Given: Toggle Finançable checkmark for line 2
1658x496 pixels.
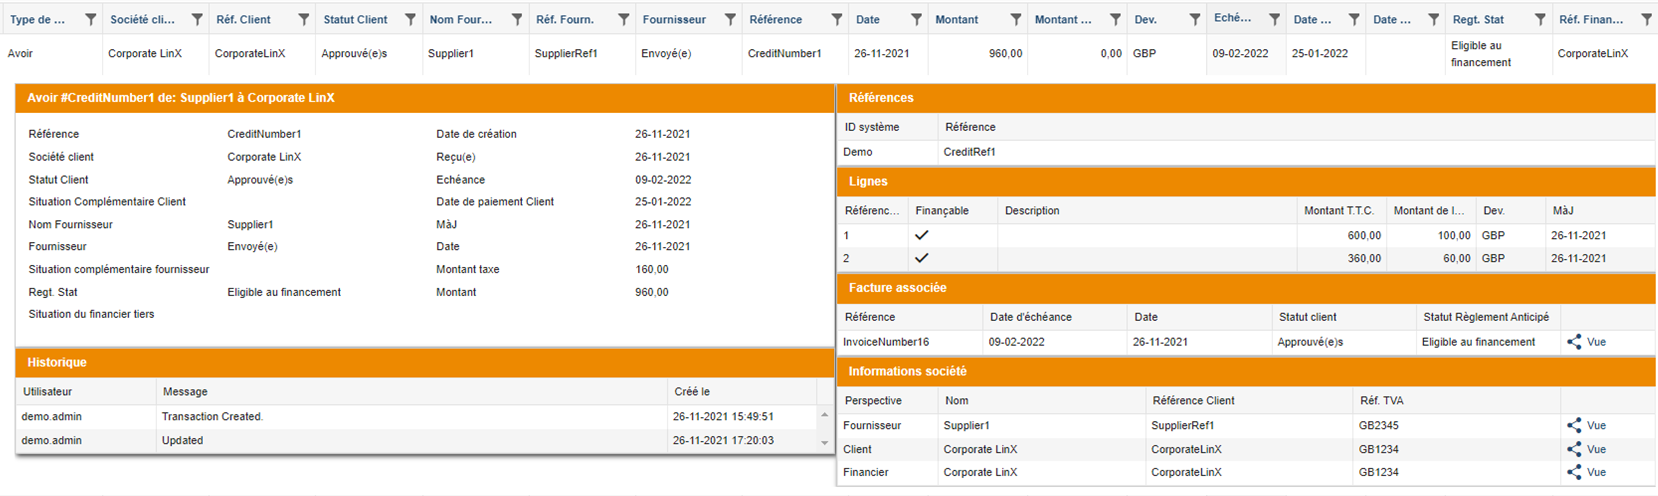Looking at the screenshot, I should [x=921, y=258].
